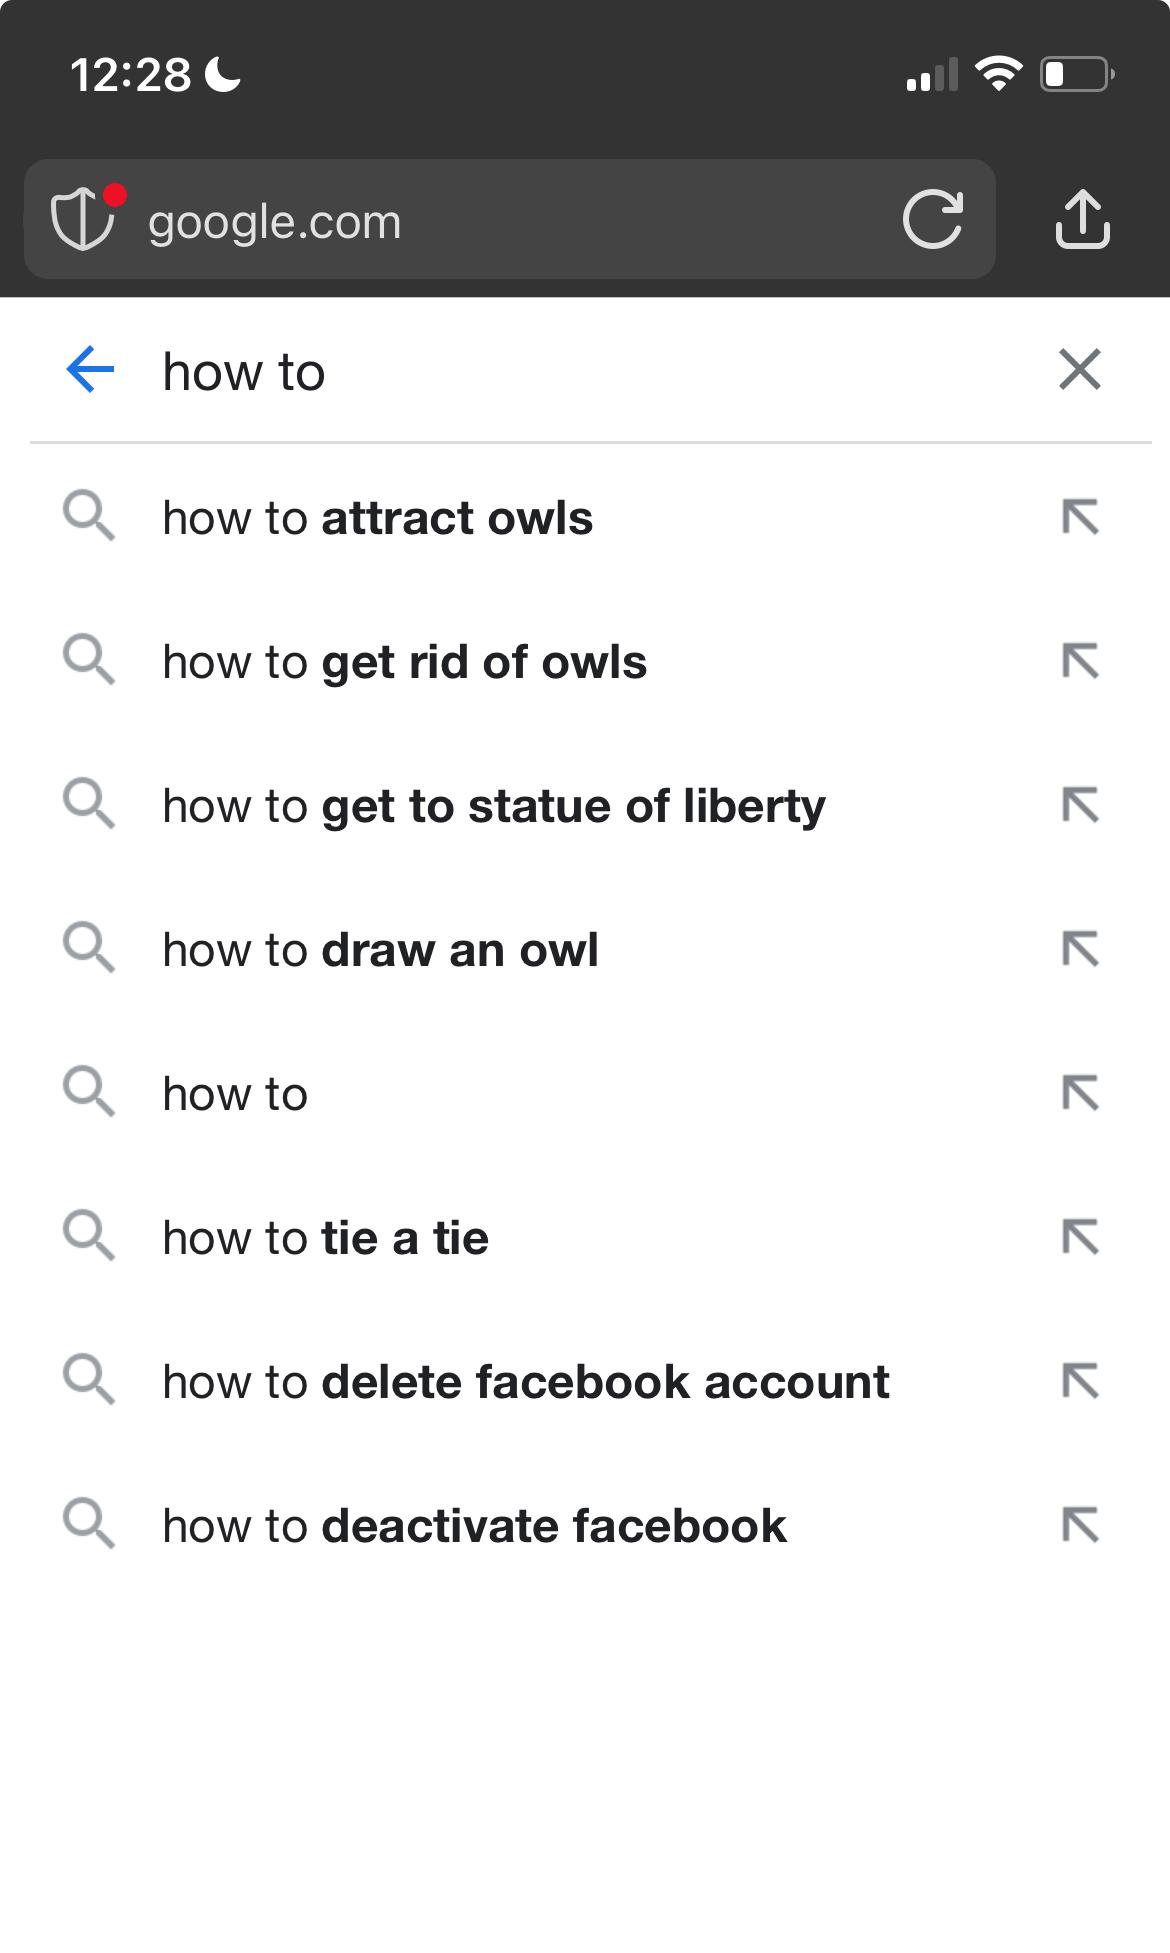Open the browser share sheet icon
Screen dimensions: 1170x1953
click(x=1083, y=218)
